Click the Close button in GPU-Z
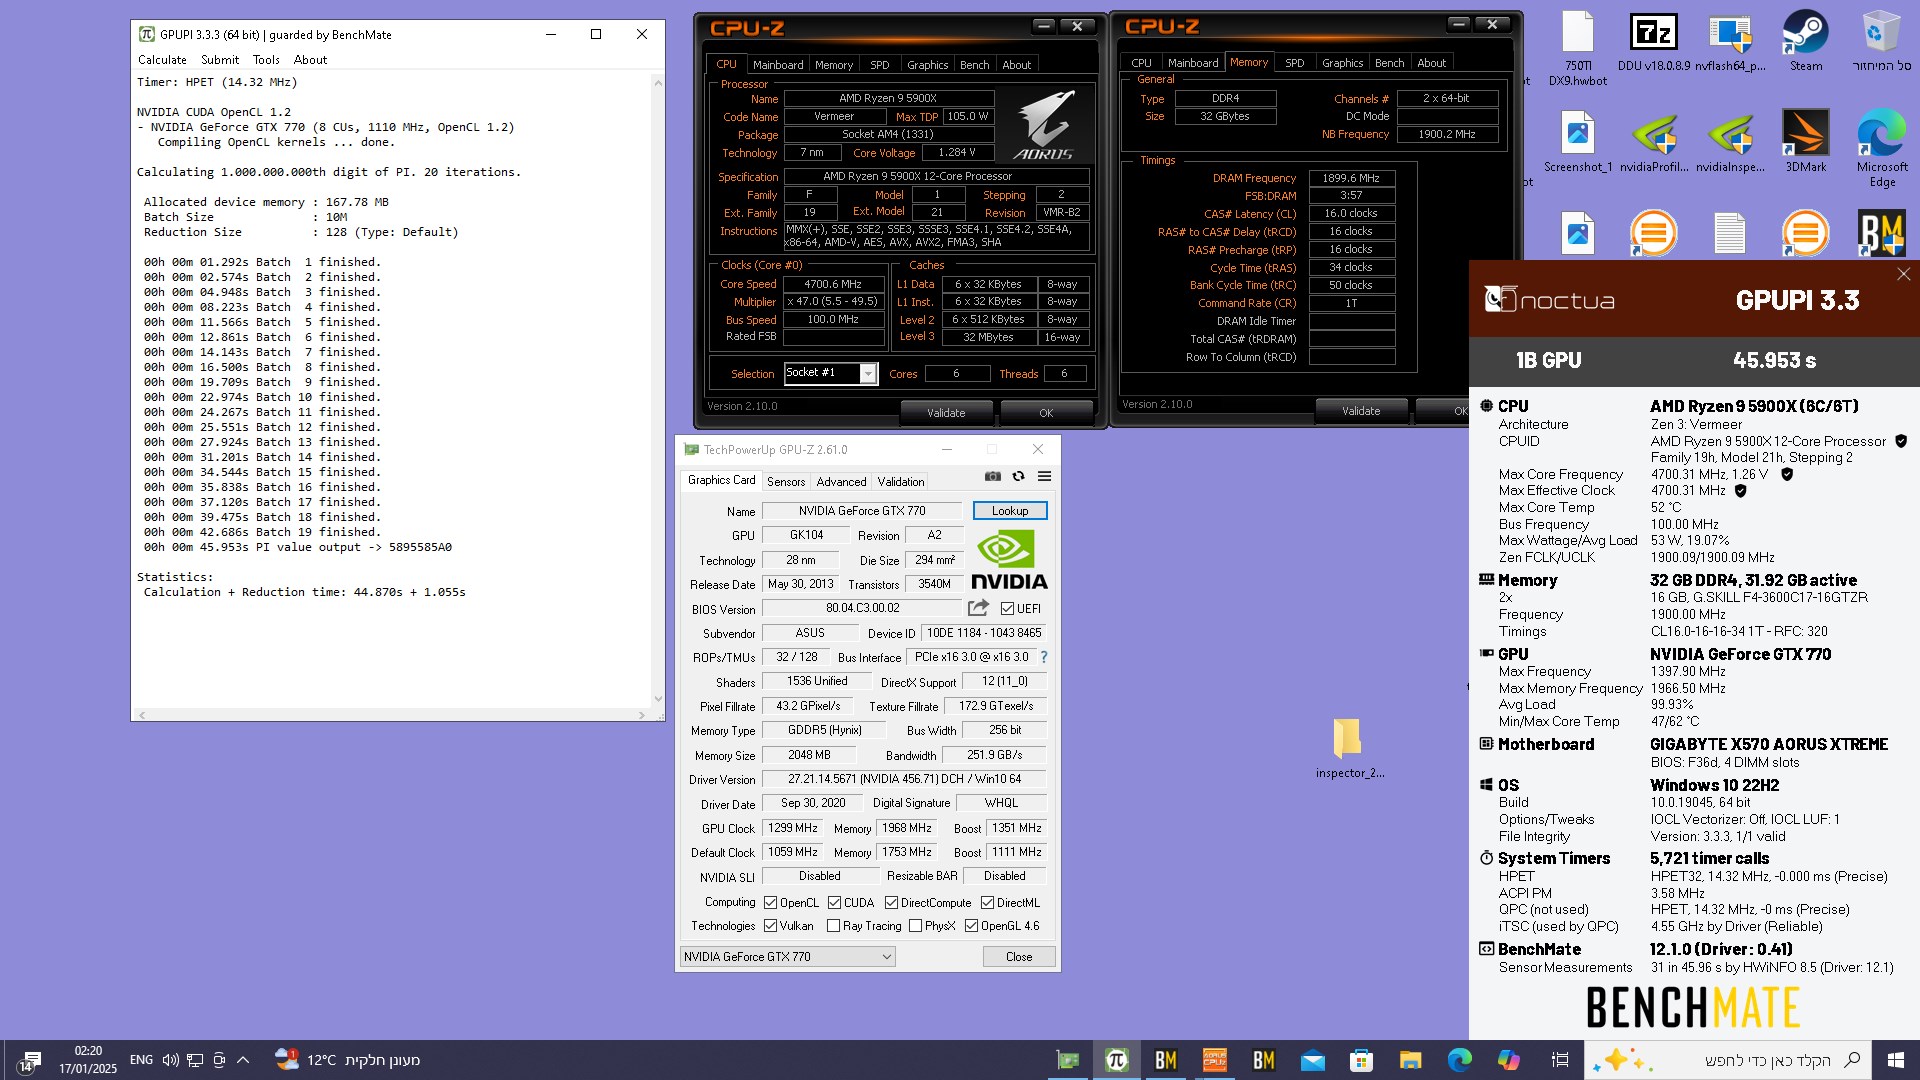Image resolution: width=1920 pixels, height=1080 pixels. [x=1019, y=957]
